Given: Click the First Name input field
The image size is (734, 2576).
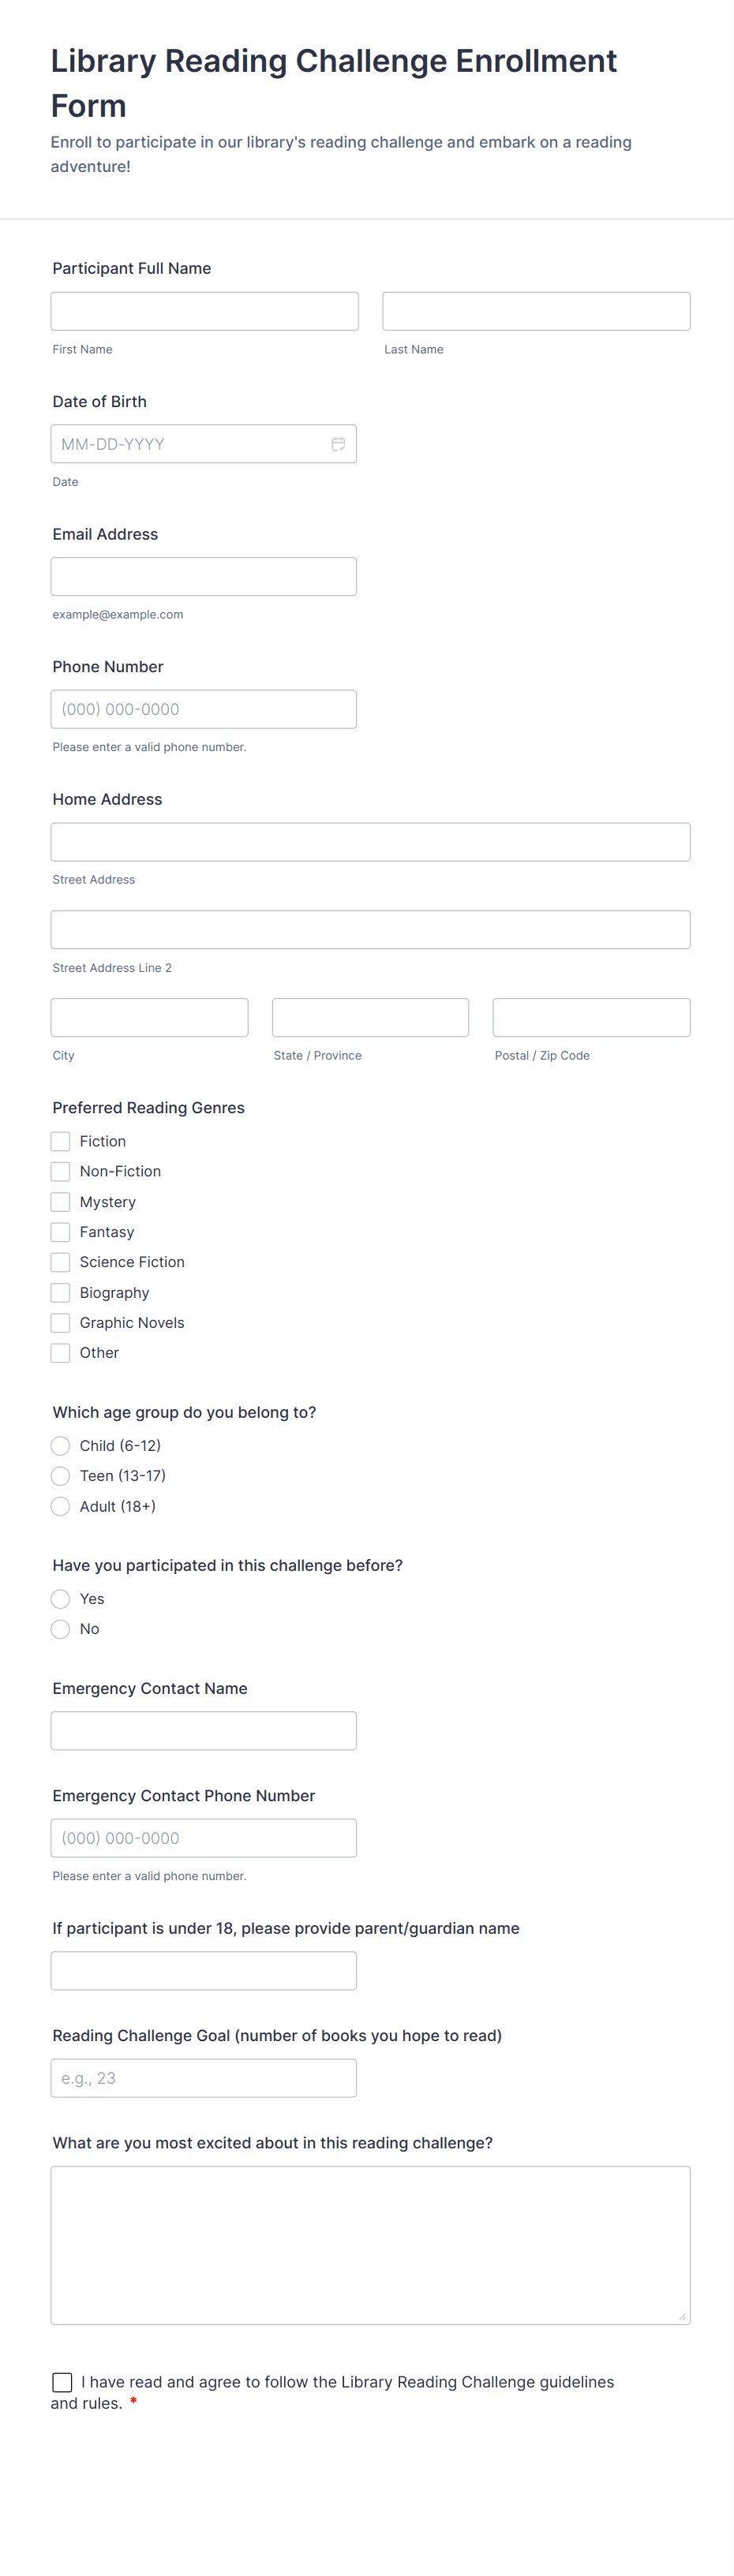Looking at the screenshot, I should (204, 311).
